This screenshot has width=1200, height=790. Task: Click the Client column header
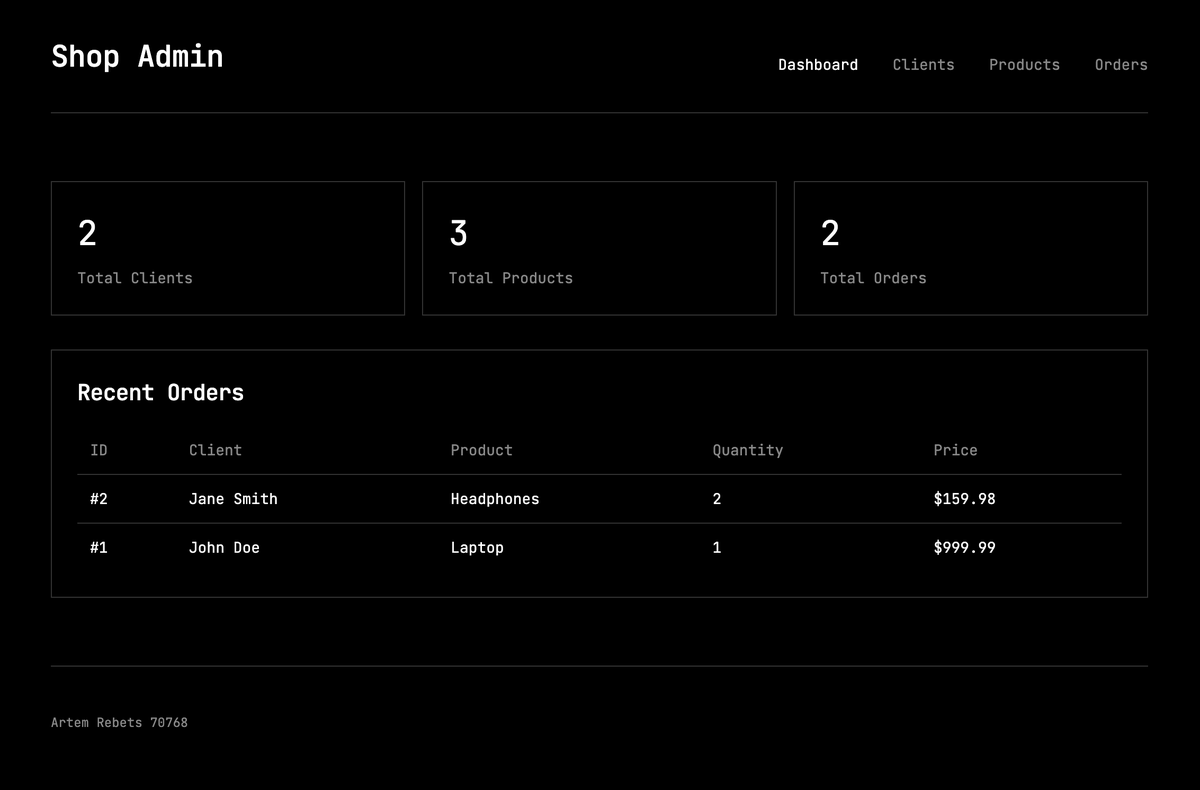tap(215, 450)
